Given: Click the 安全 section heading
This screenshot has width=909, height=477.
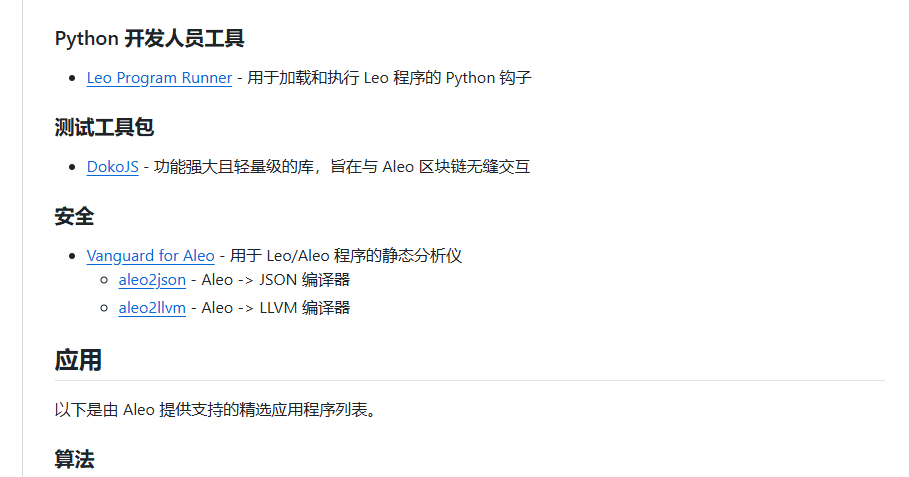Looking at the screenshot, I should [x=74, y=217].
